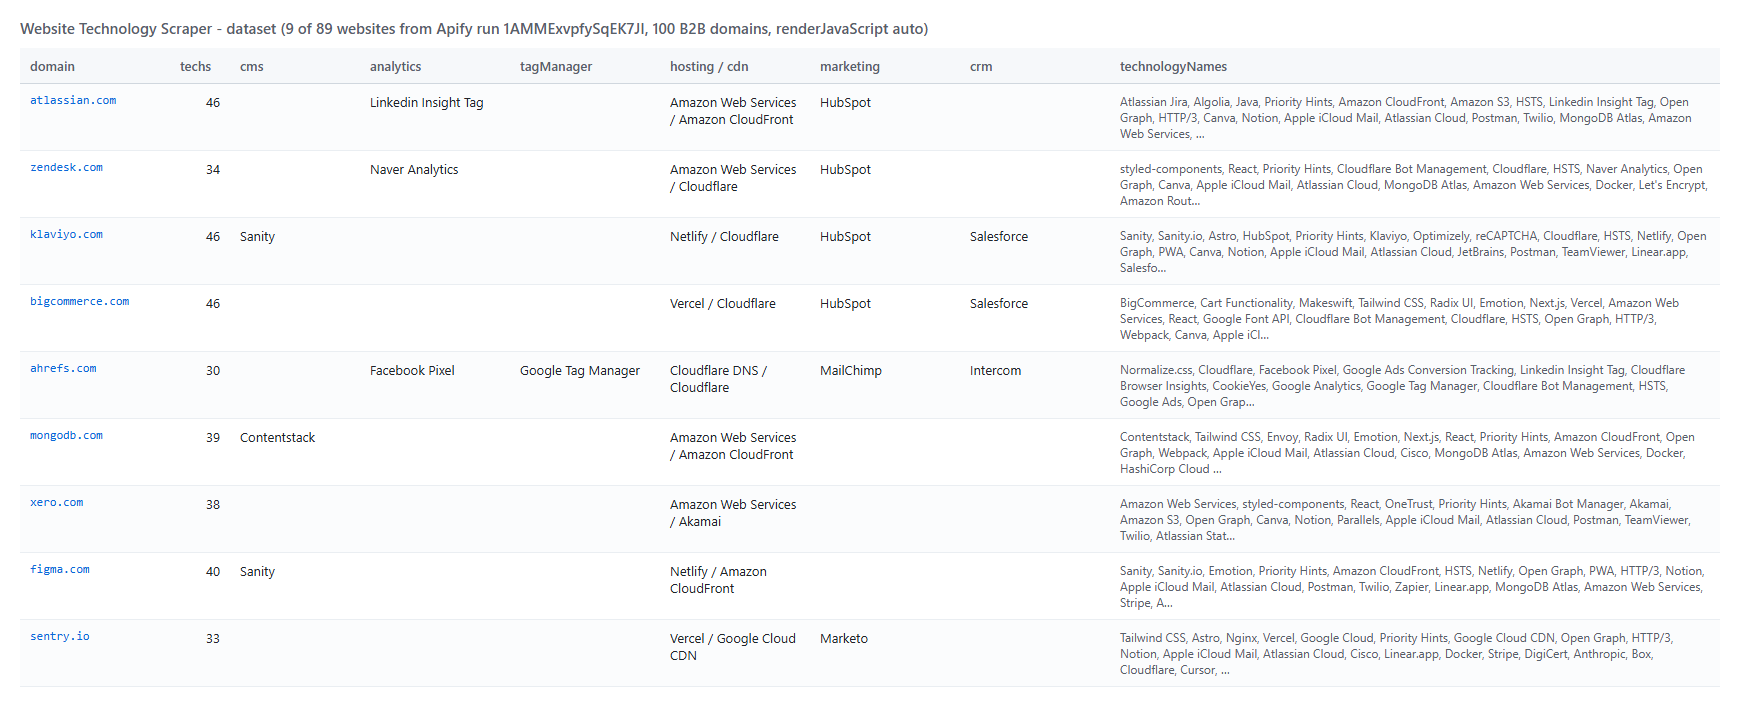Select the "cms" column header
1740x705 pixels.
pos(252,67)
